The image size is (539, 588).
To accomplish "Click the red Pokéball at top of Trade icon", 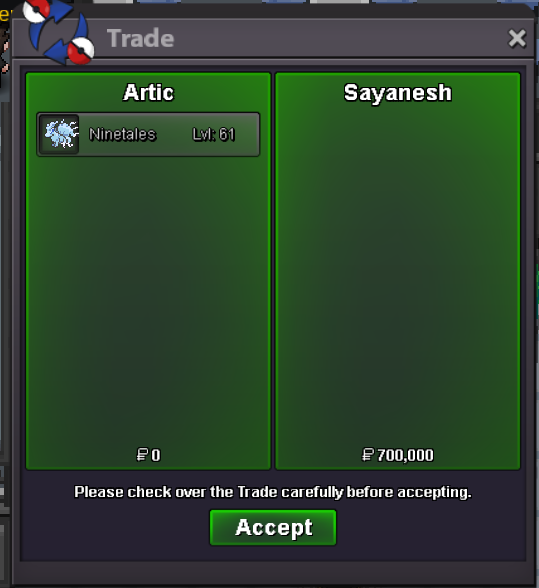I will (x=36, y=9).
